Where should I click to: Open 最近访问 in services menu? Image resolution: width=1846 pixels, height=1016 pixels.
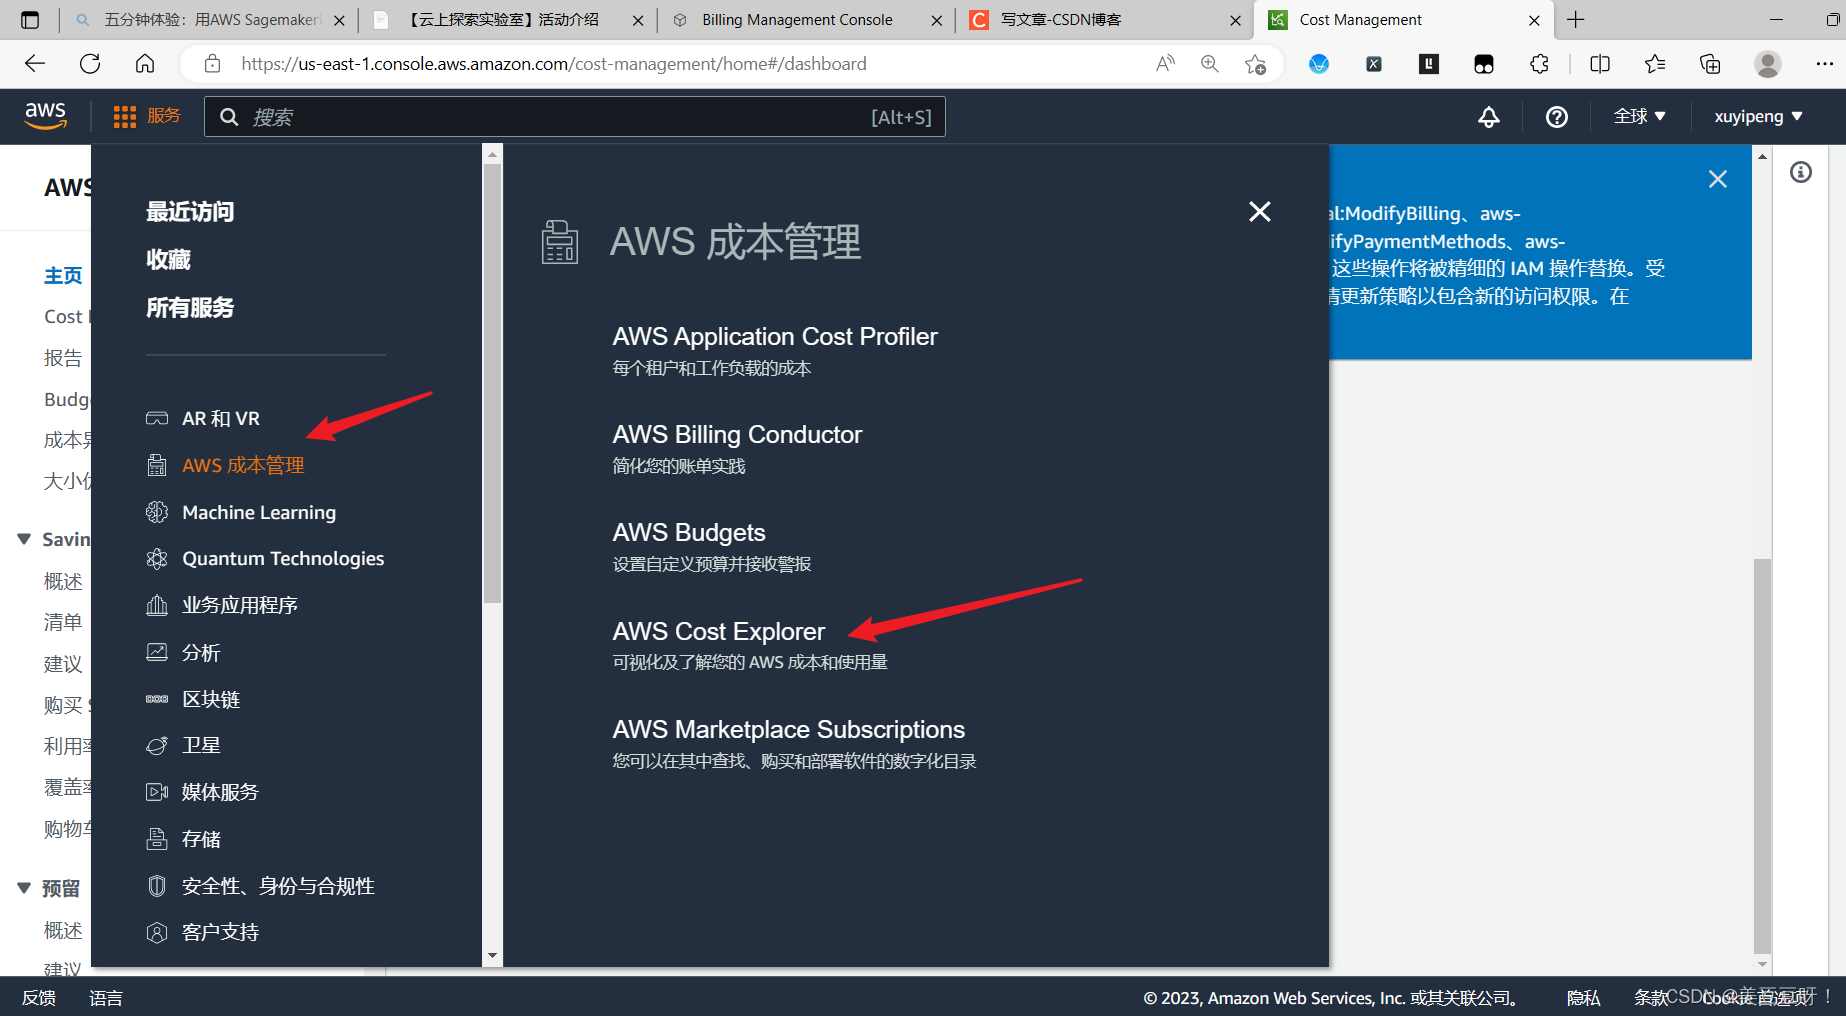coord(190,211)
